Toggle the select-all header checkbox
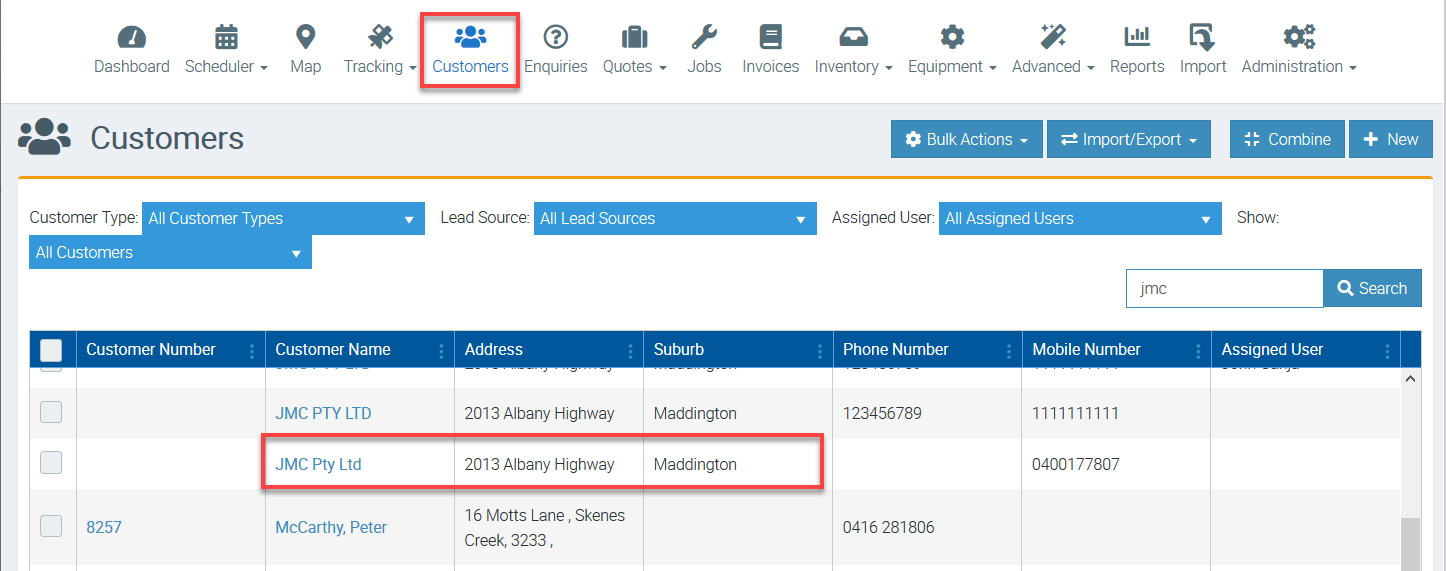This screenshot has width=1446, height=571. pyautogui.click(x=51, y=350)
